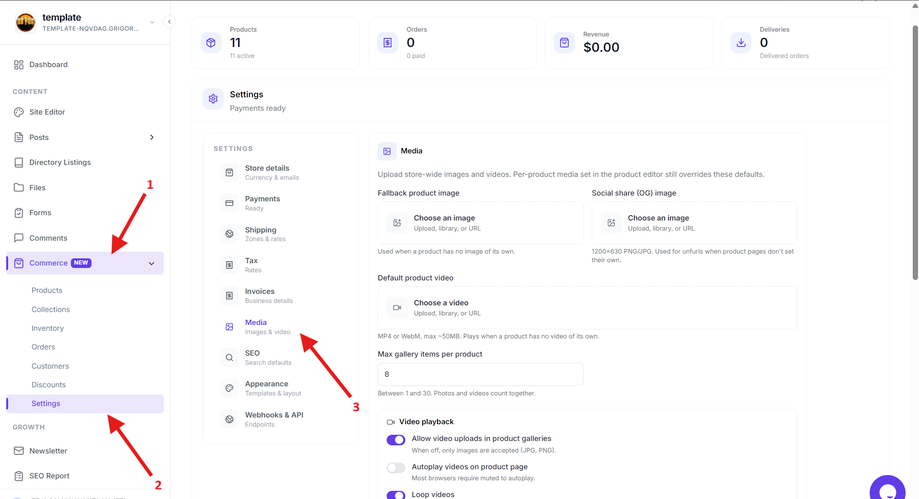Select the Tax settings icon
Viewport: 919px width, 499px height.
click(229, 265)
